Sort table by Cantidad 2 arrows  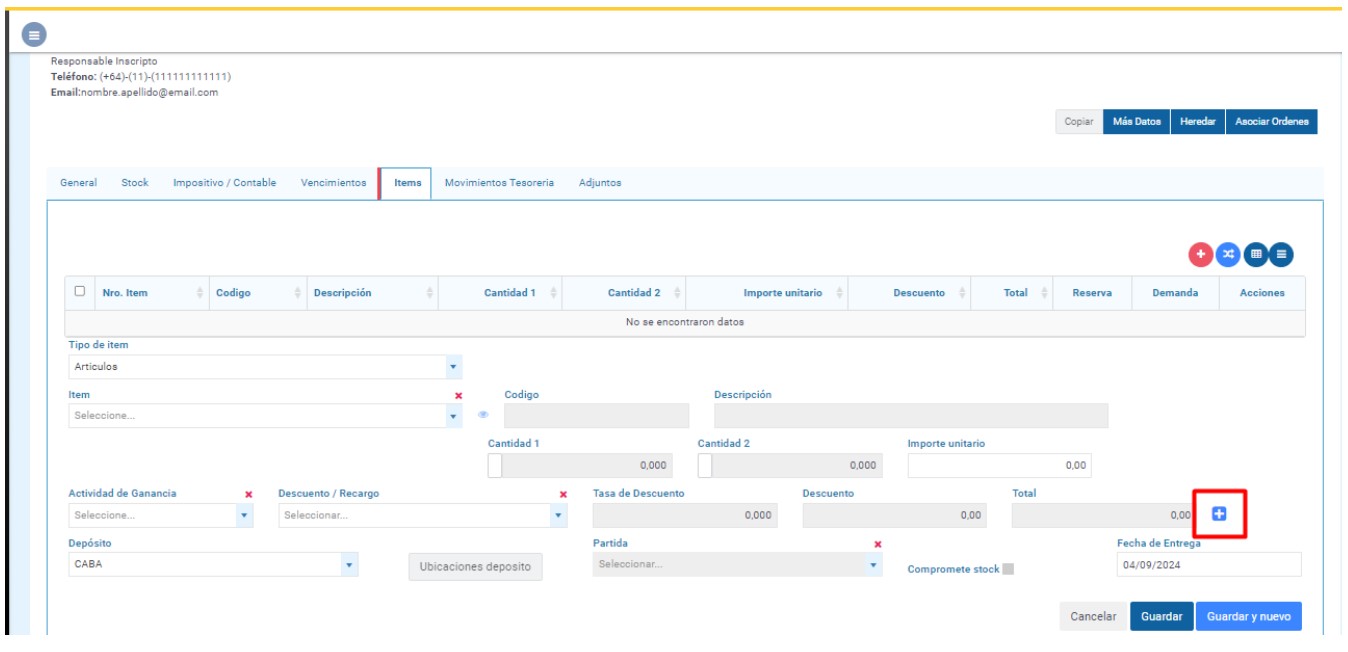[x=677, y=293]
